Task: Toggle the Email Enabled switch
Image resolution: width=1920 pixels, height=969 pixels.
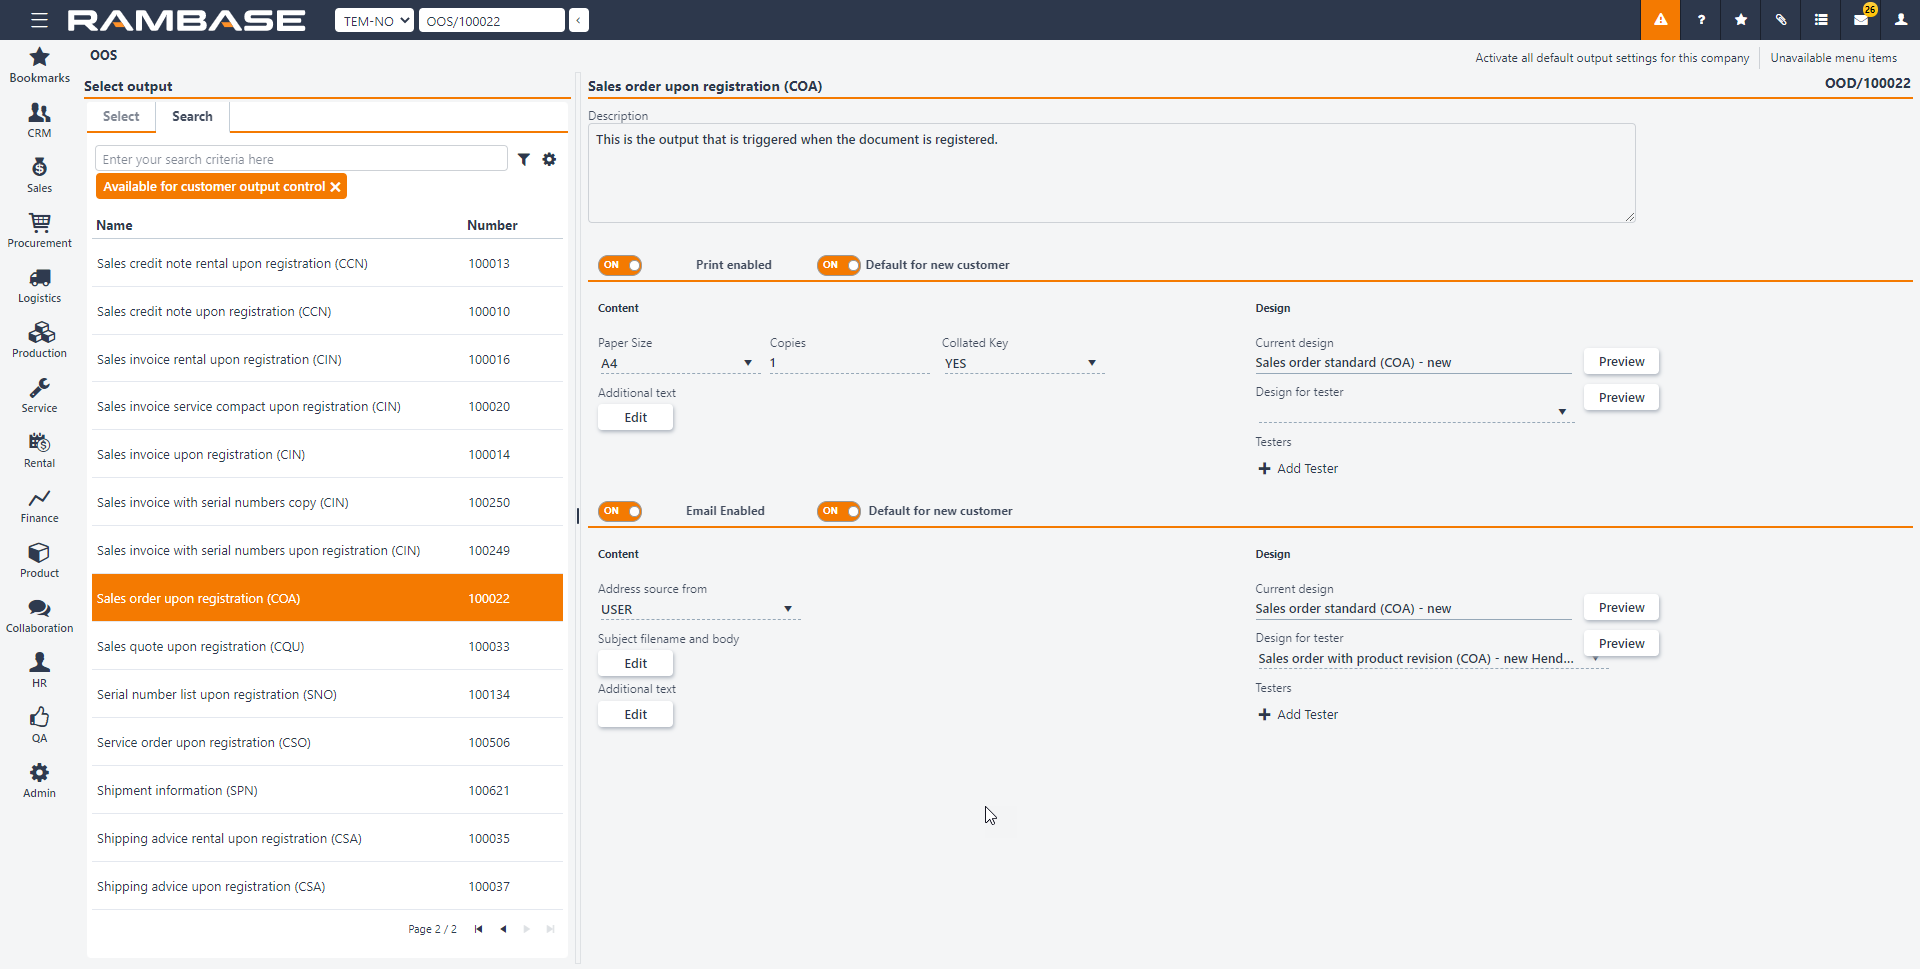Action: (620, 511)
